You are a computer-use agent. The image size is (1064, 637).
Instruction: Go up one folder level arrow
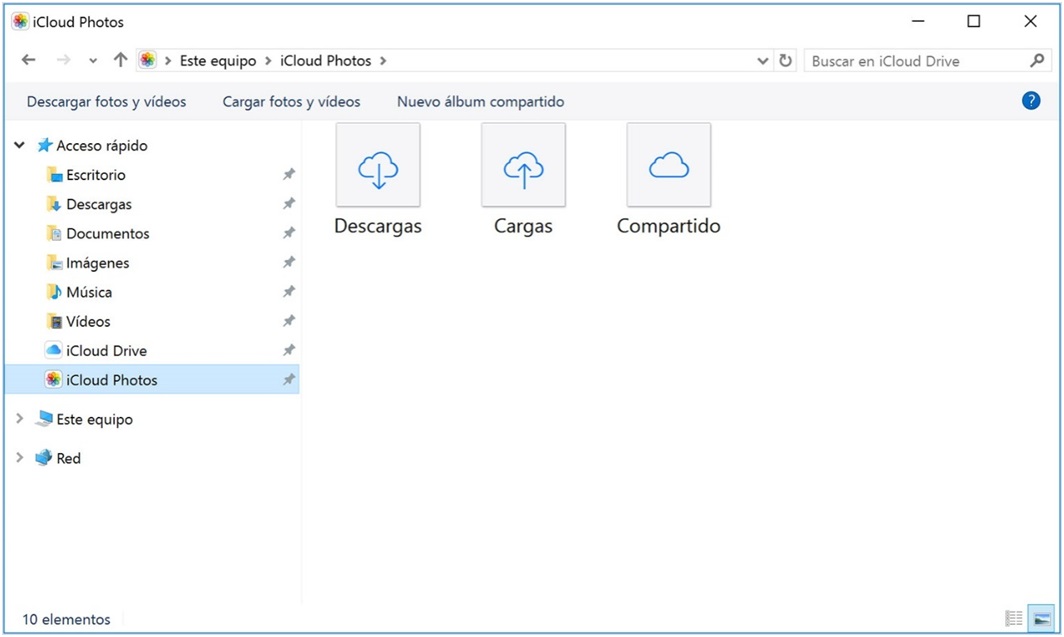click(x=121, y=60)
